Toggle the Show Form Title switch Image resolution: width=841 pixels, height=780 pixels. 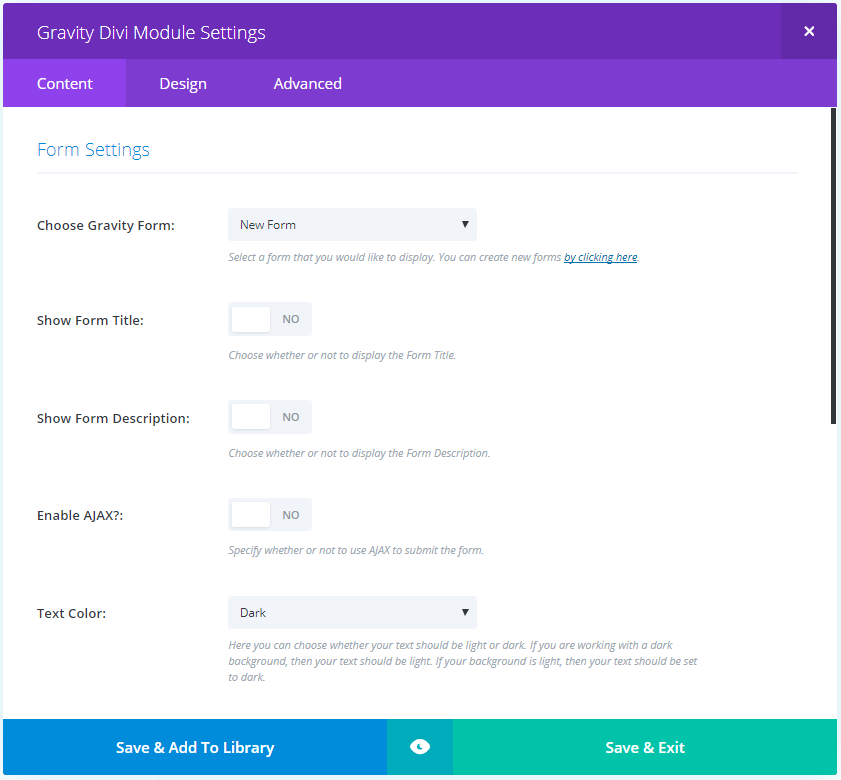(270, 319)
